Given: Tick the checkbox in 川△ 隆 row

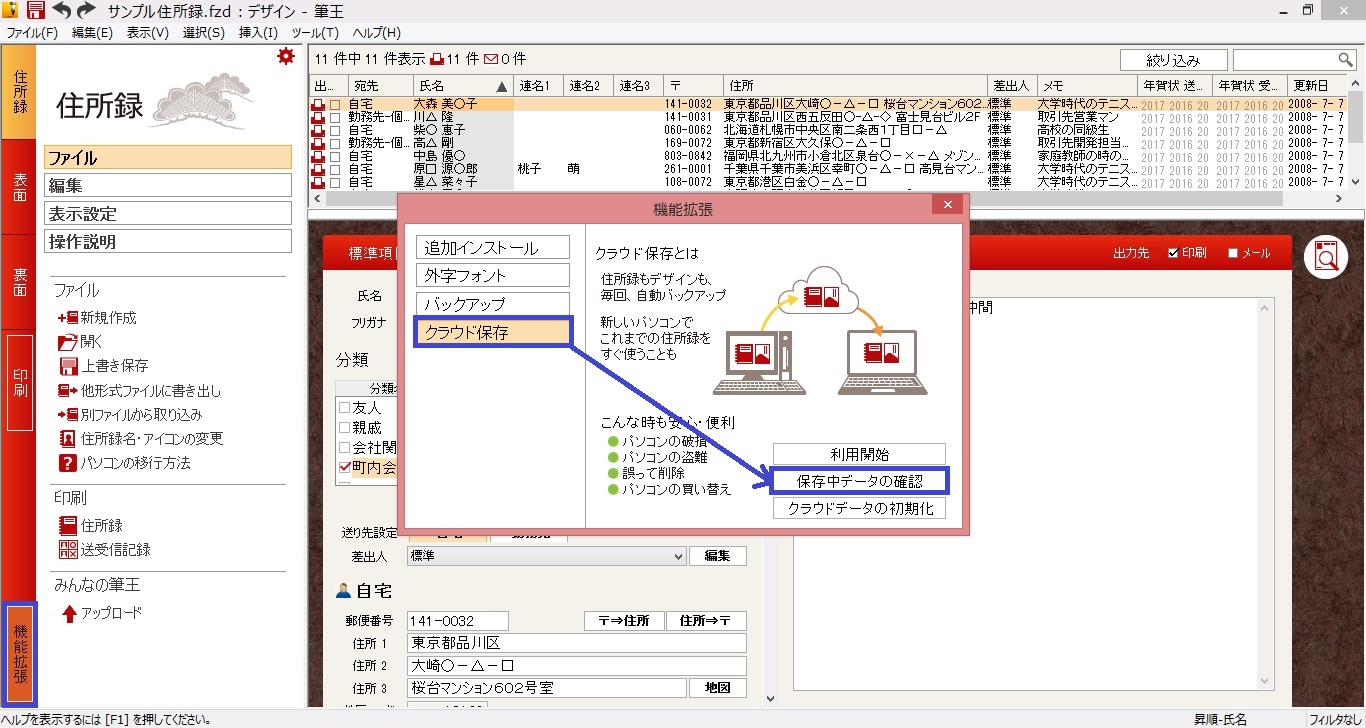Looking at the screenshot, I should point(335,117).
